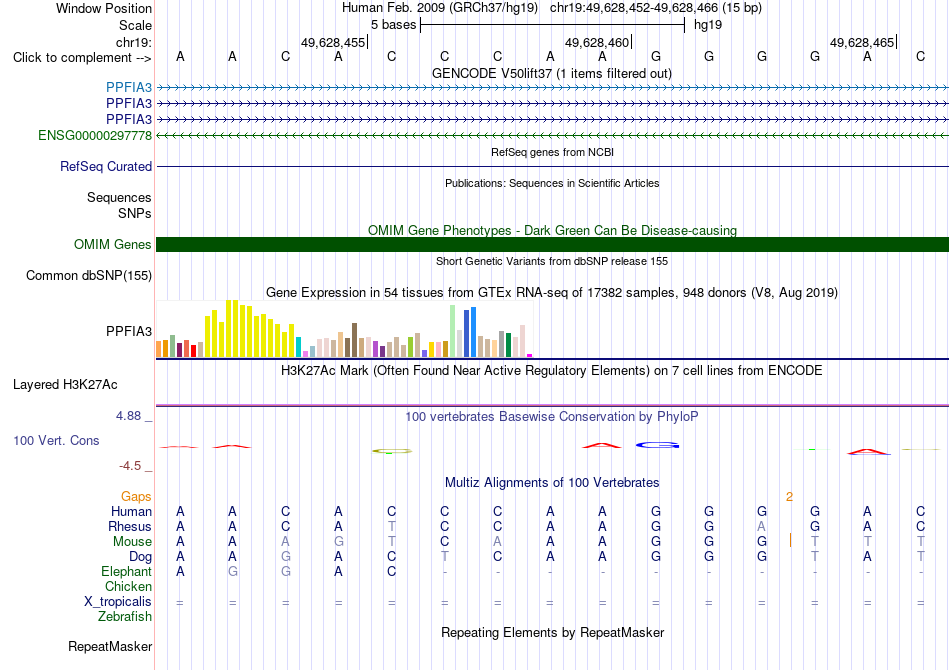The width and height of the screenshot is (950, 670).
Task: Click the PPFIA3 label beside the GTEx chart
Action: coord(128,331)
